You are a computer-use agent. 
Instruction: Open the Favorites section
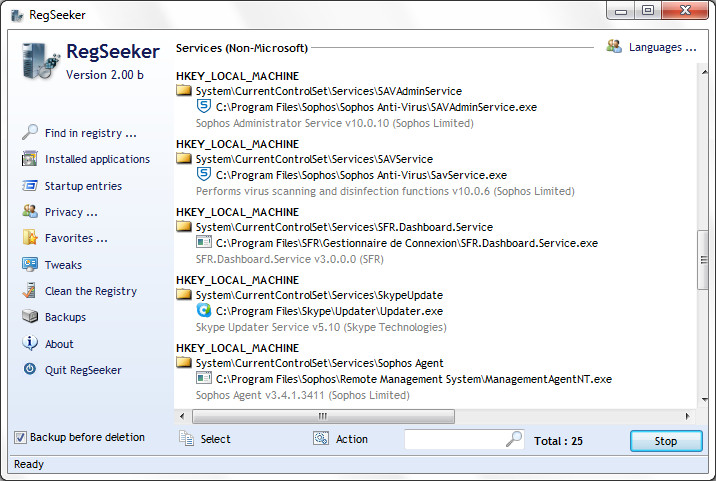[x=76, y=238]
